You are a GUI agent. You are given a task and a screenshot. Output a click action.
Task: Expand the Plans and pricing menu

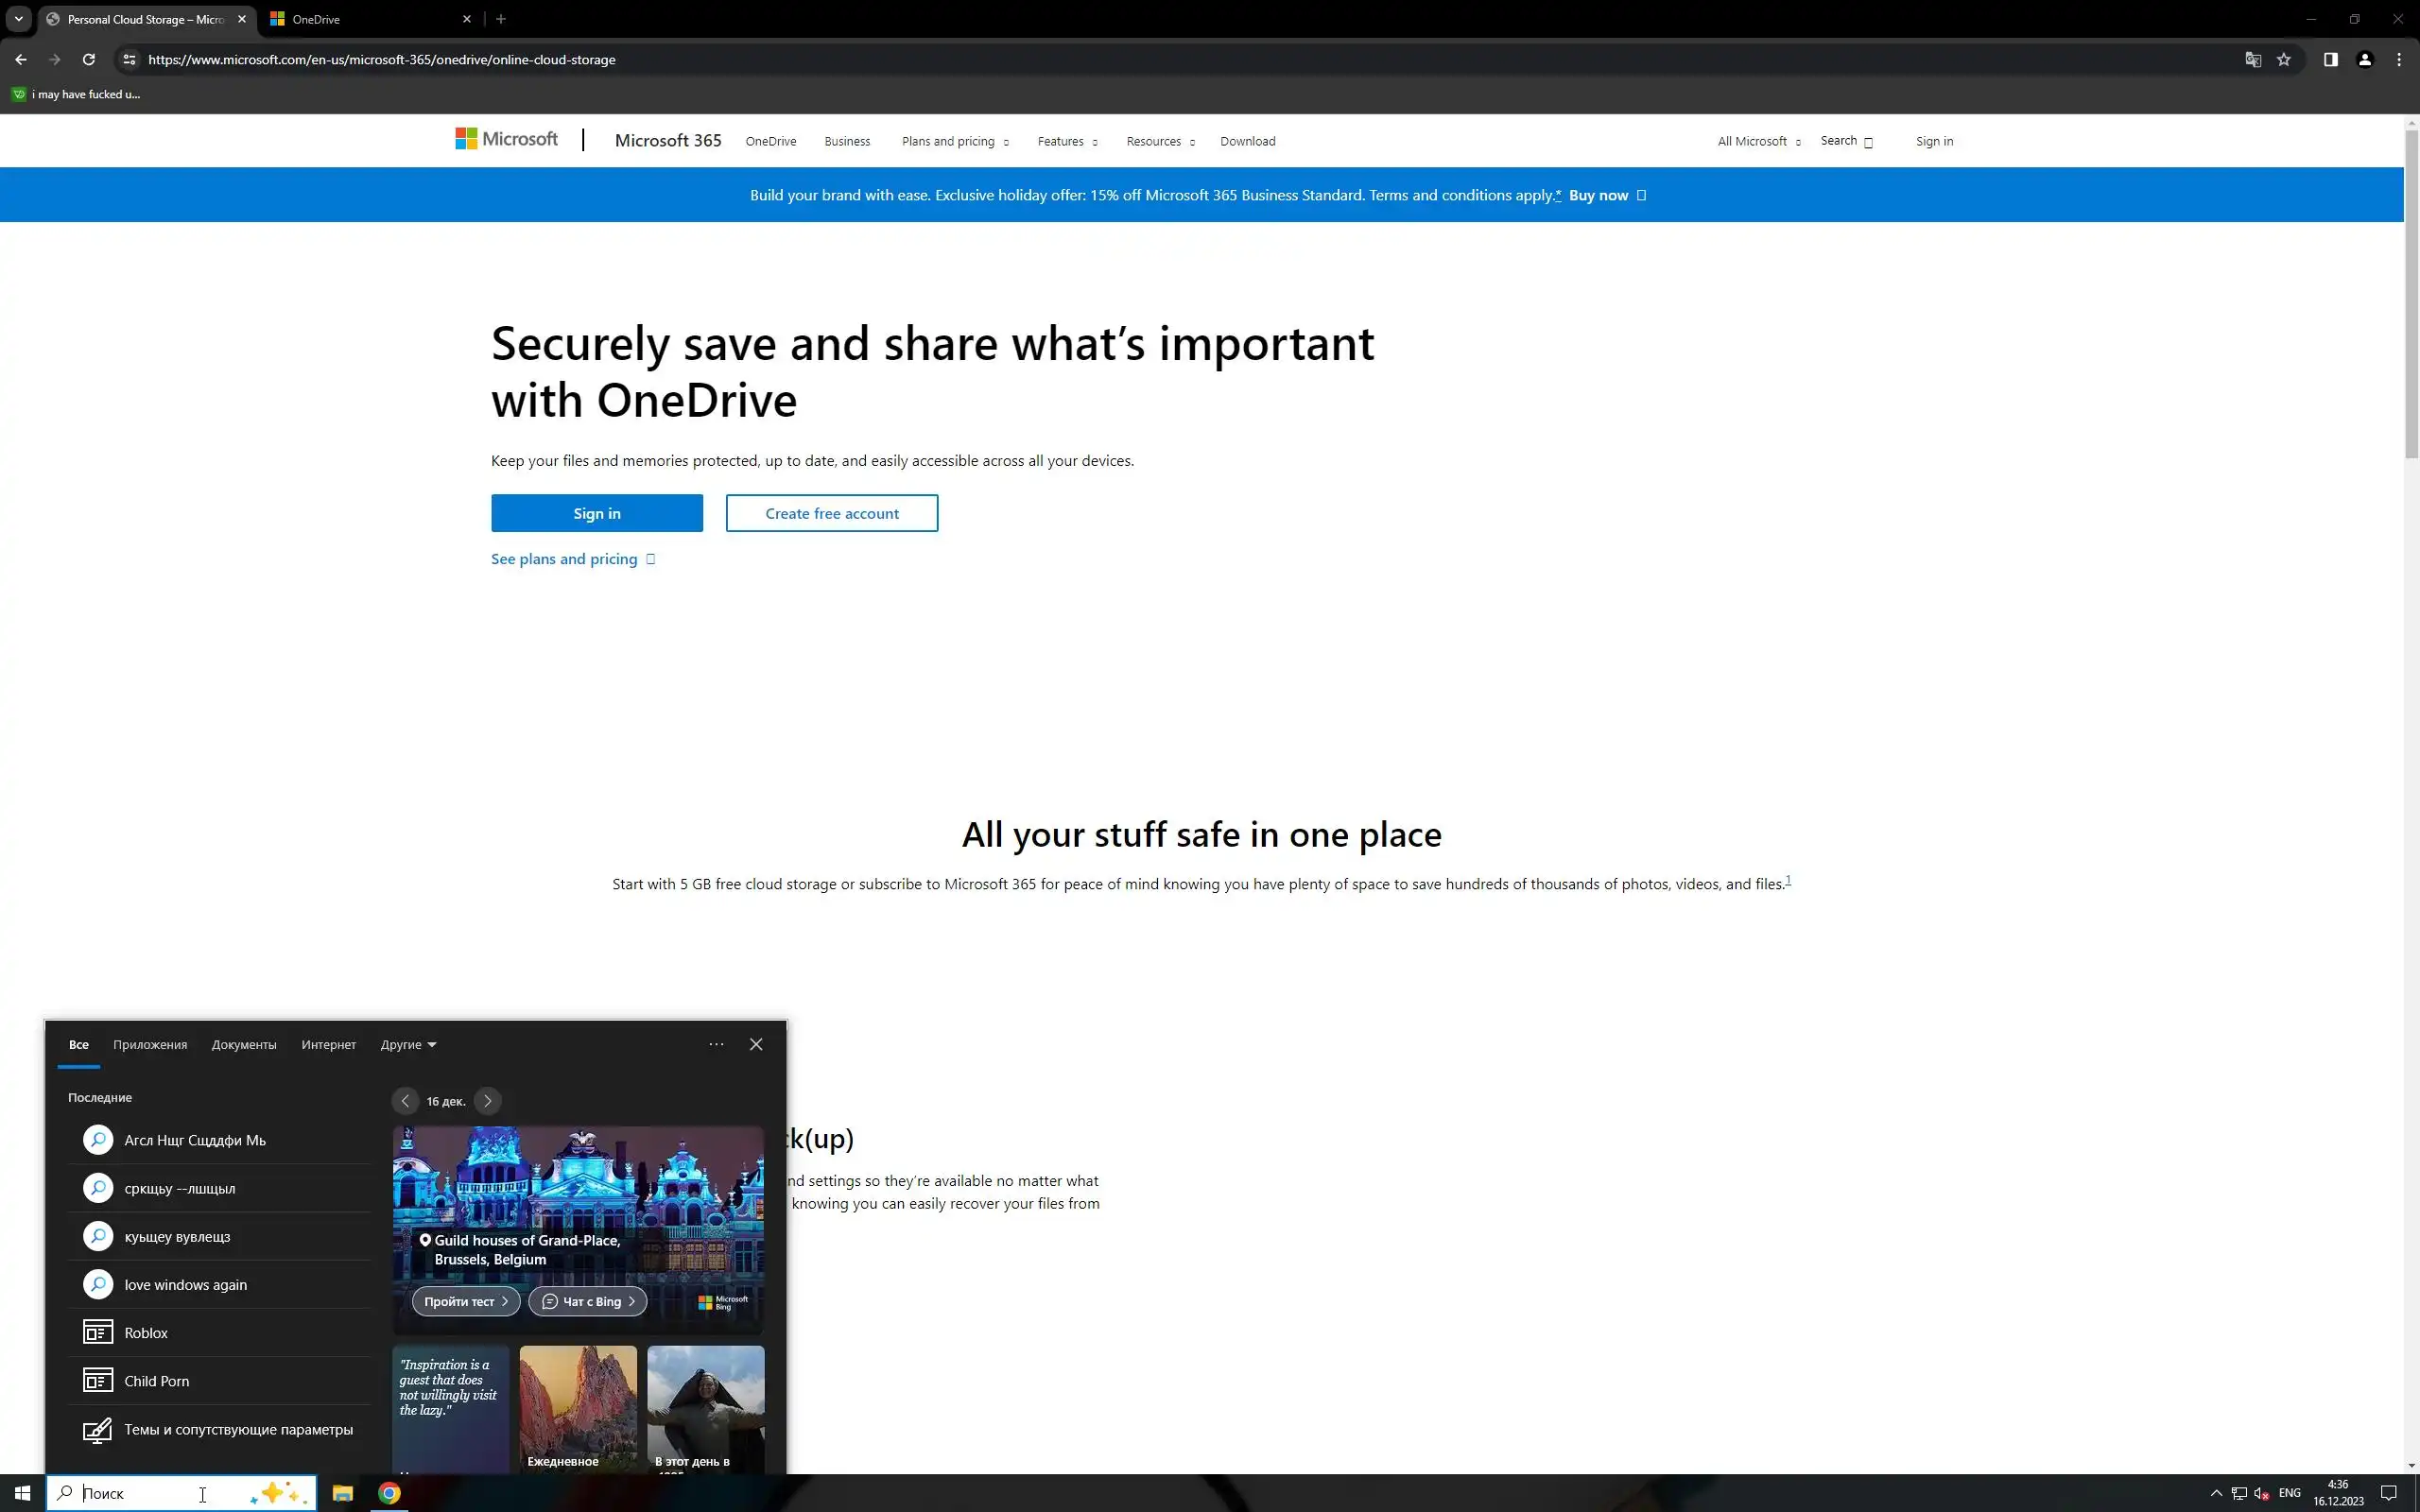click(x=955, y=141)
